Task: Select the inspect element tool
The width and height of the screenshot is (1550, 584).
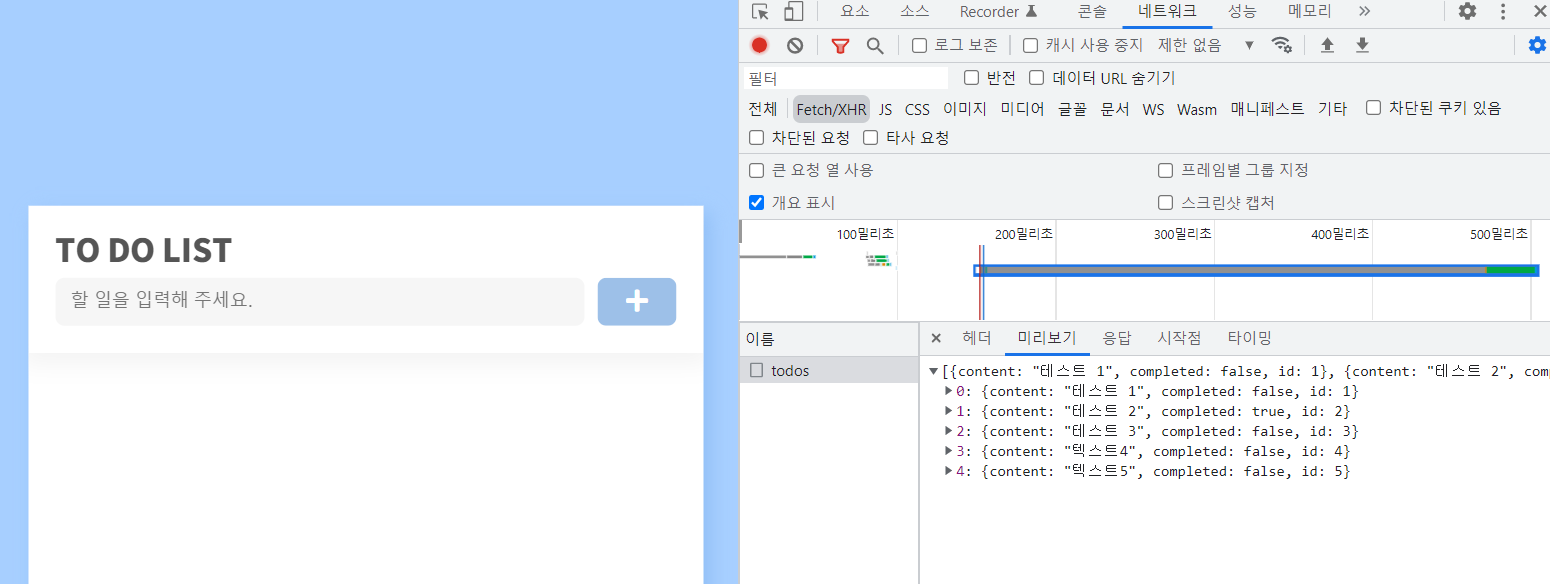Action: click(757, 11)
